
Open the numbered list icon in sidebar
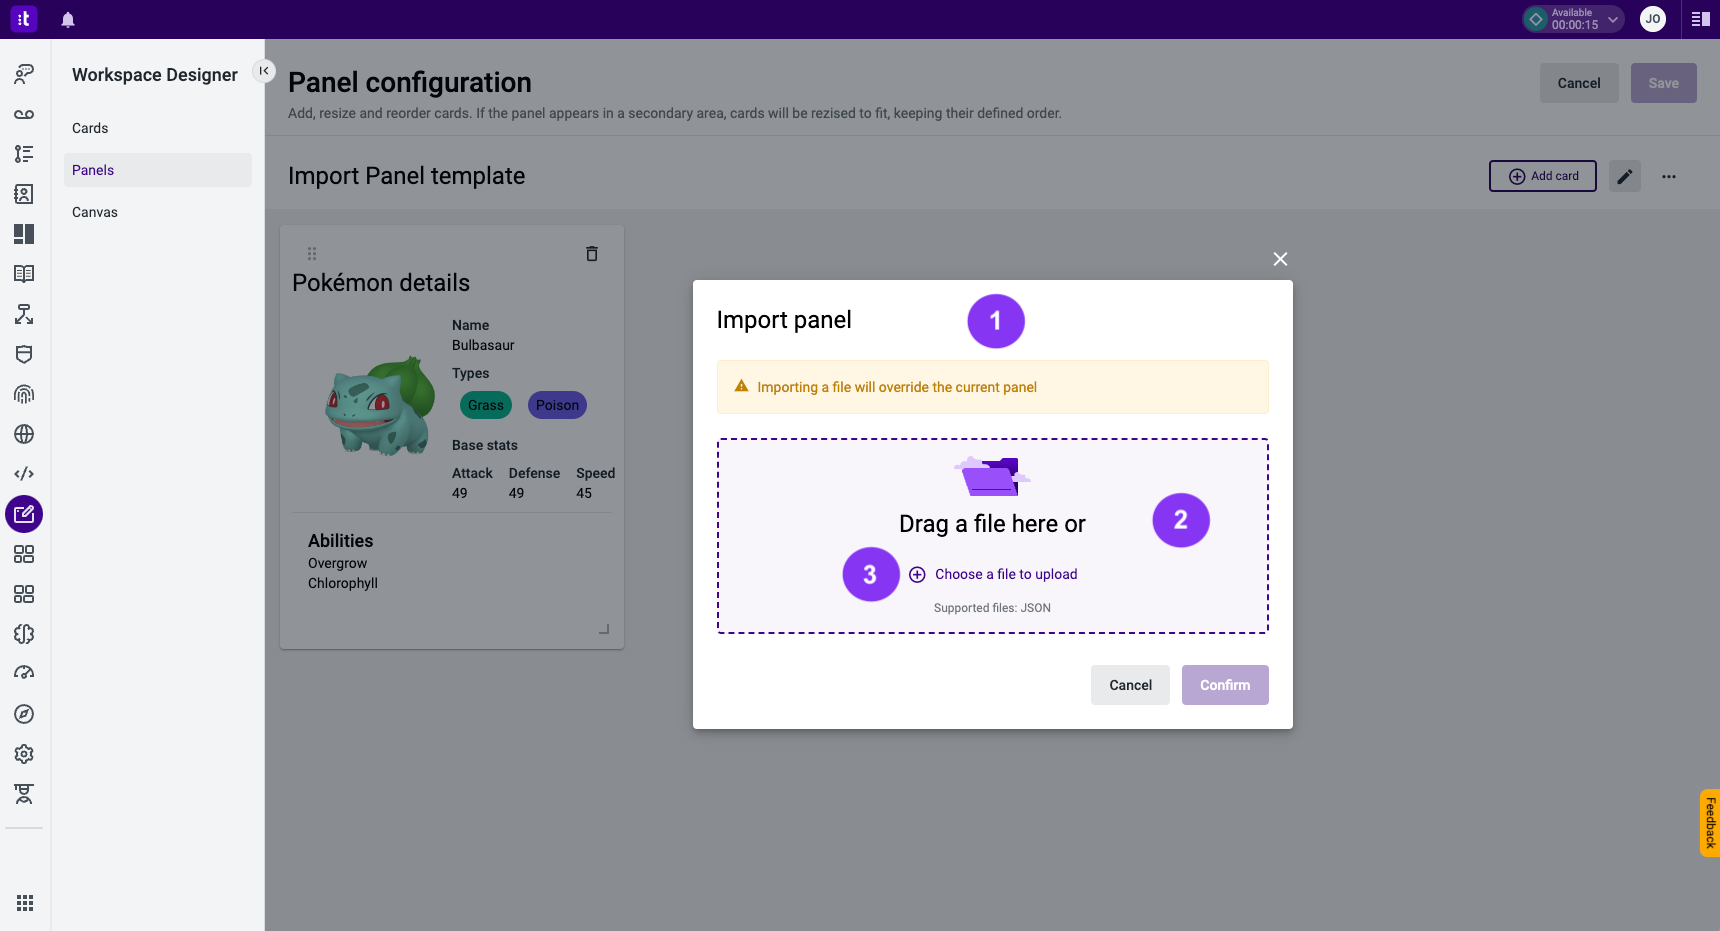pos(24,154)
